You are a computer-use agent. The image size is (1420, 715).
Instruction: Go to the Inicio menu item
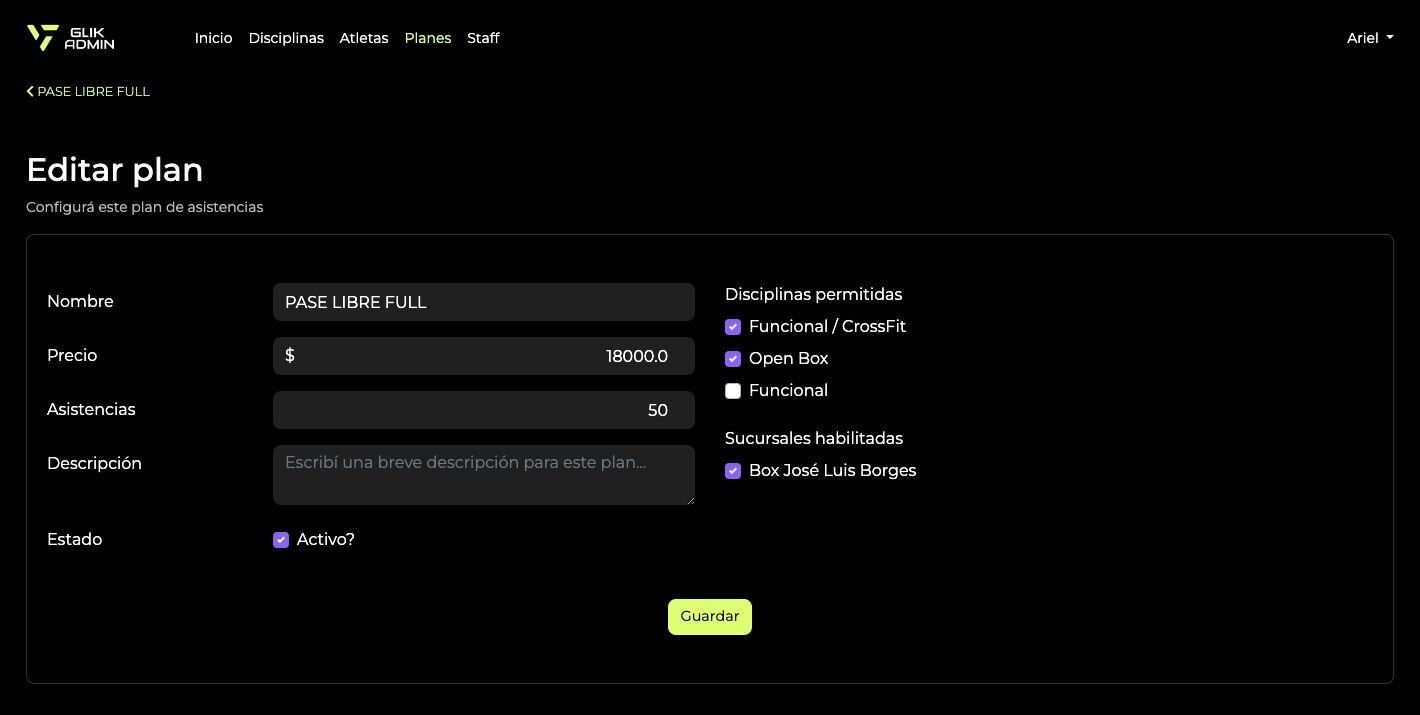point(213,38)
